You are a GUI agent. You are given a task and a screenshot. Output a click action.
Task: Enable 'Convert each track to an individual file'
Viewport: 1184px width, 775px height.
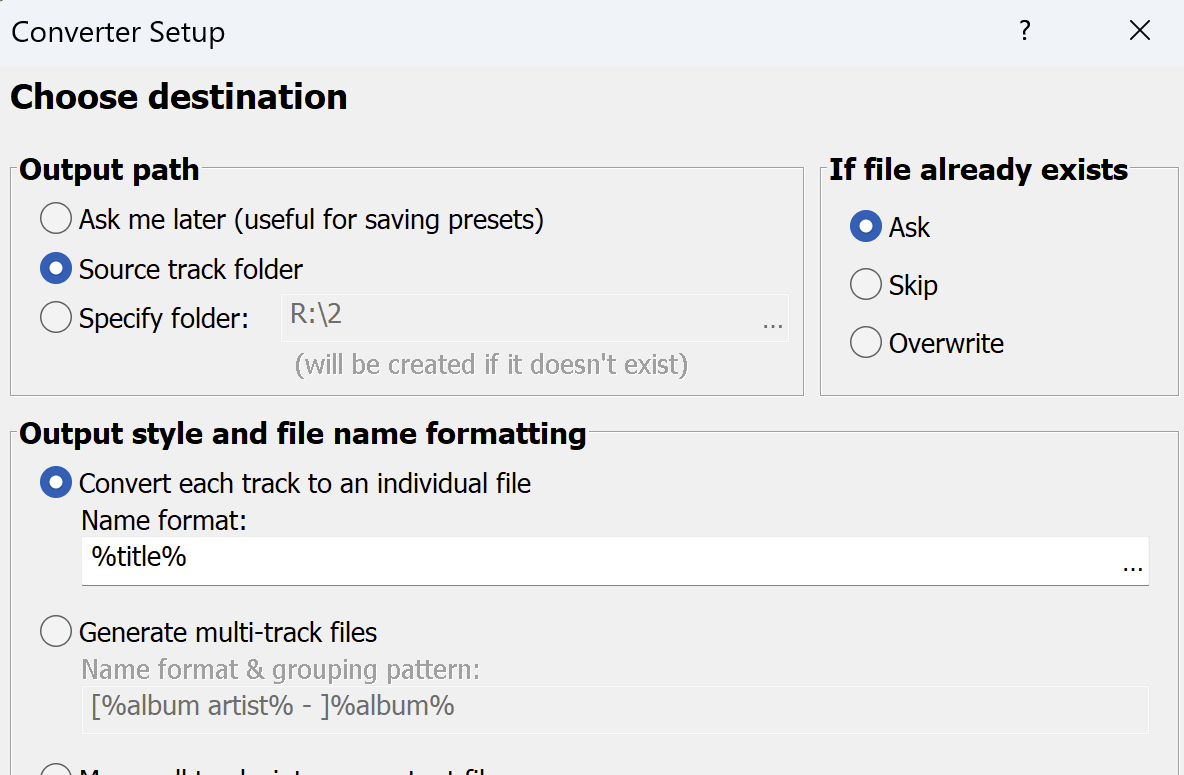click(x=56, y=483)
